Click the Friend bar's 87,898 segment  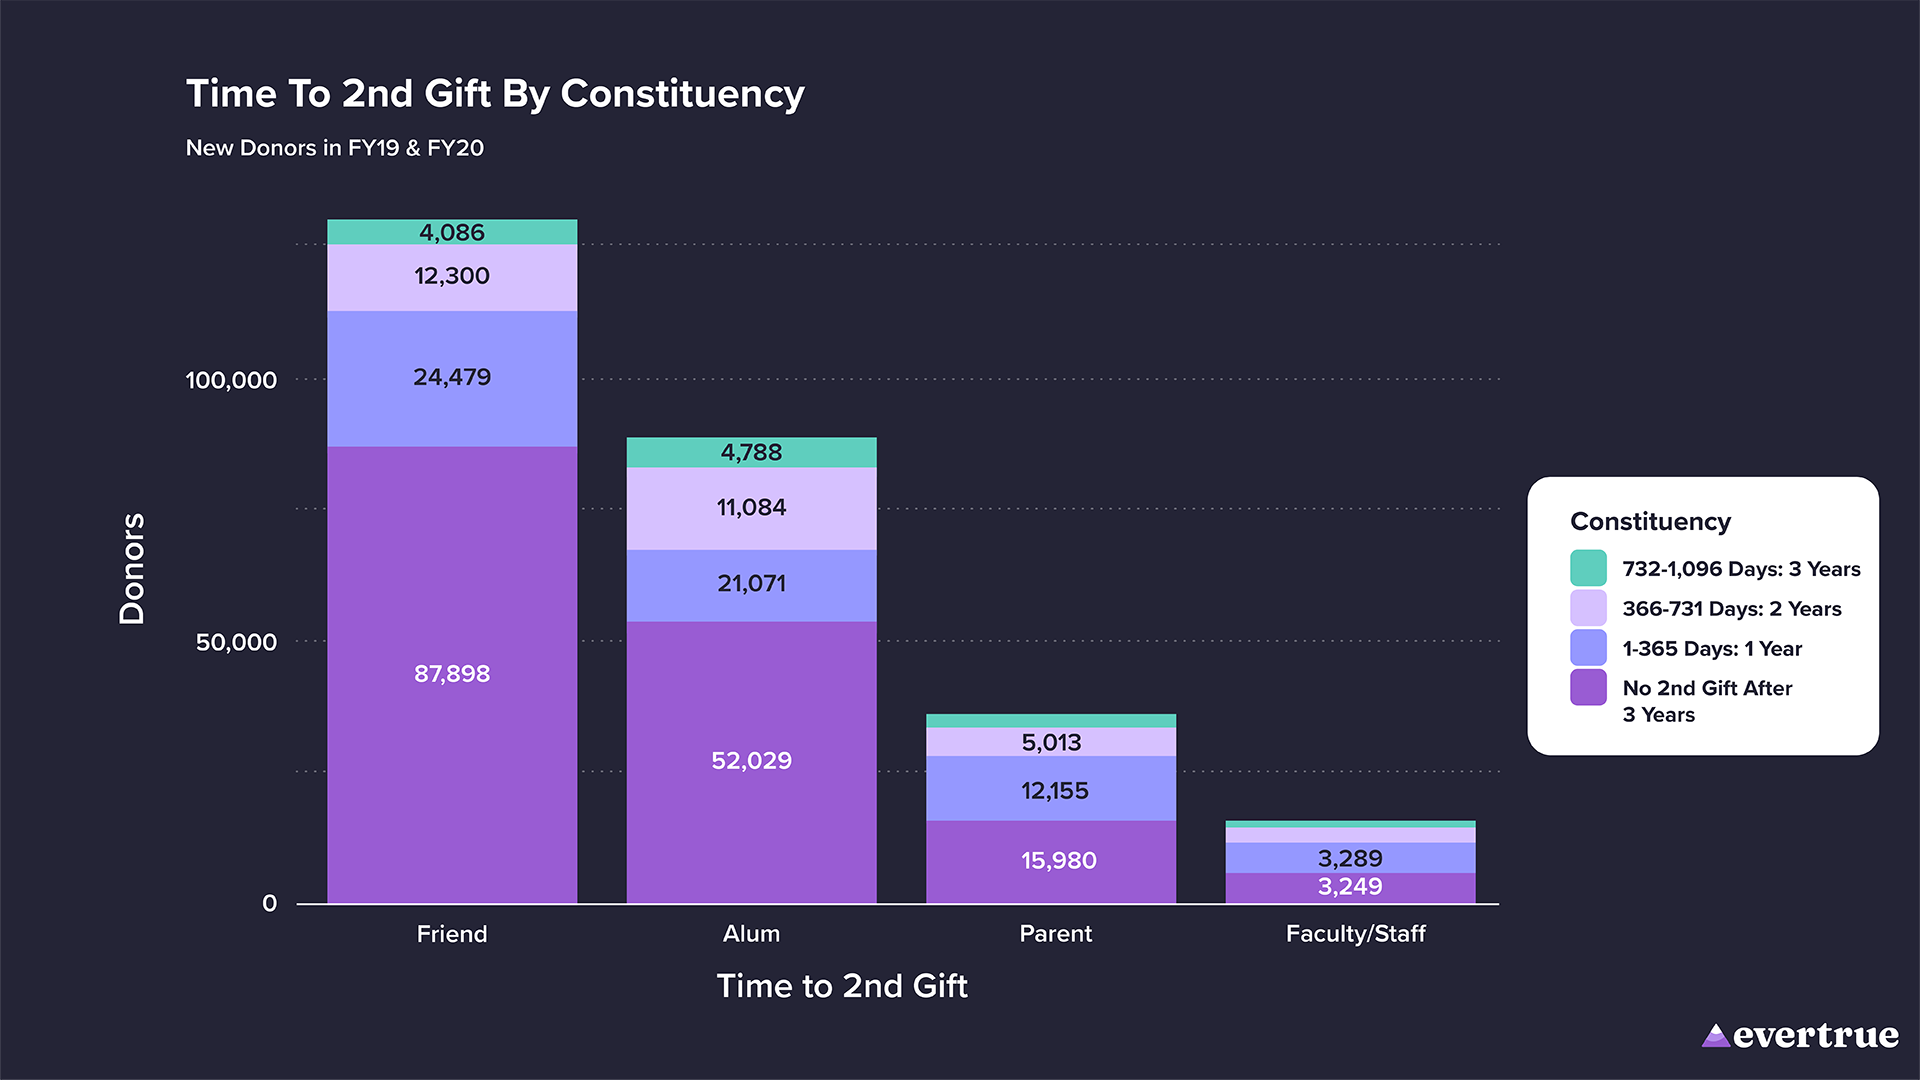tap(452, 674)
